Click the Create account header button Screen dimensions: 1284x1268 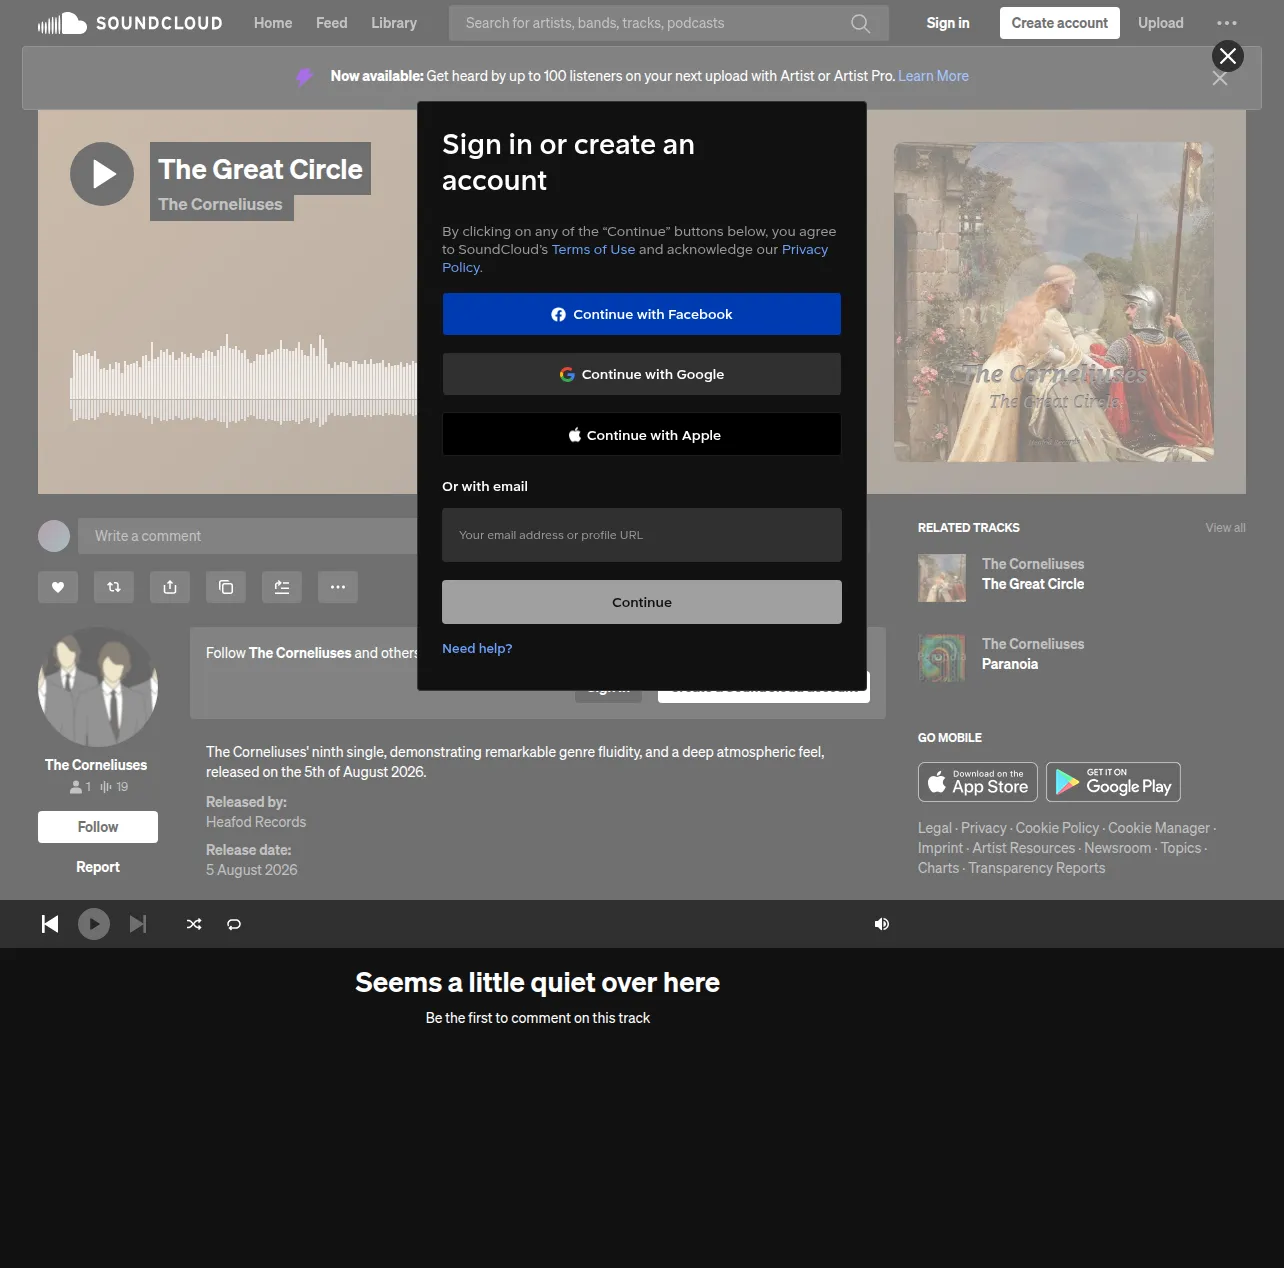pos(1060,23)
